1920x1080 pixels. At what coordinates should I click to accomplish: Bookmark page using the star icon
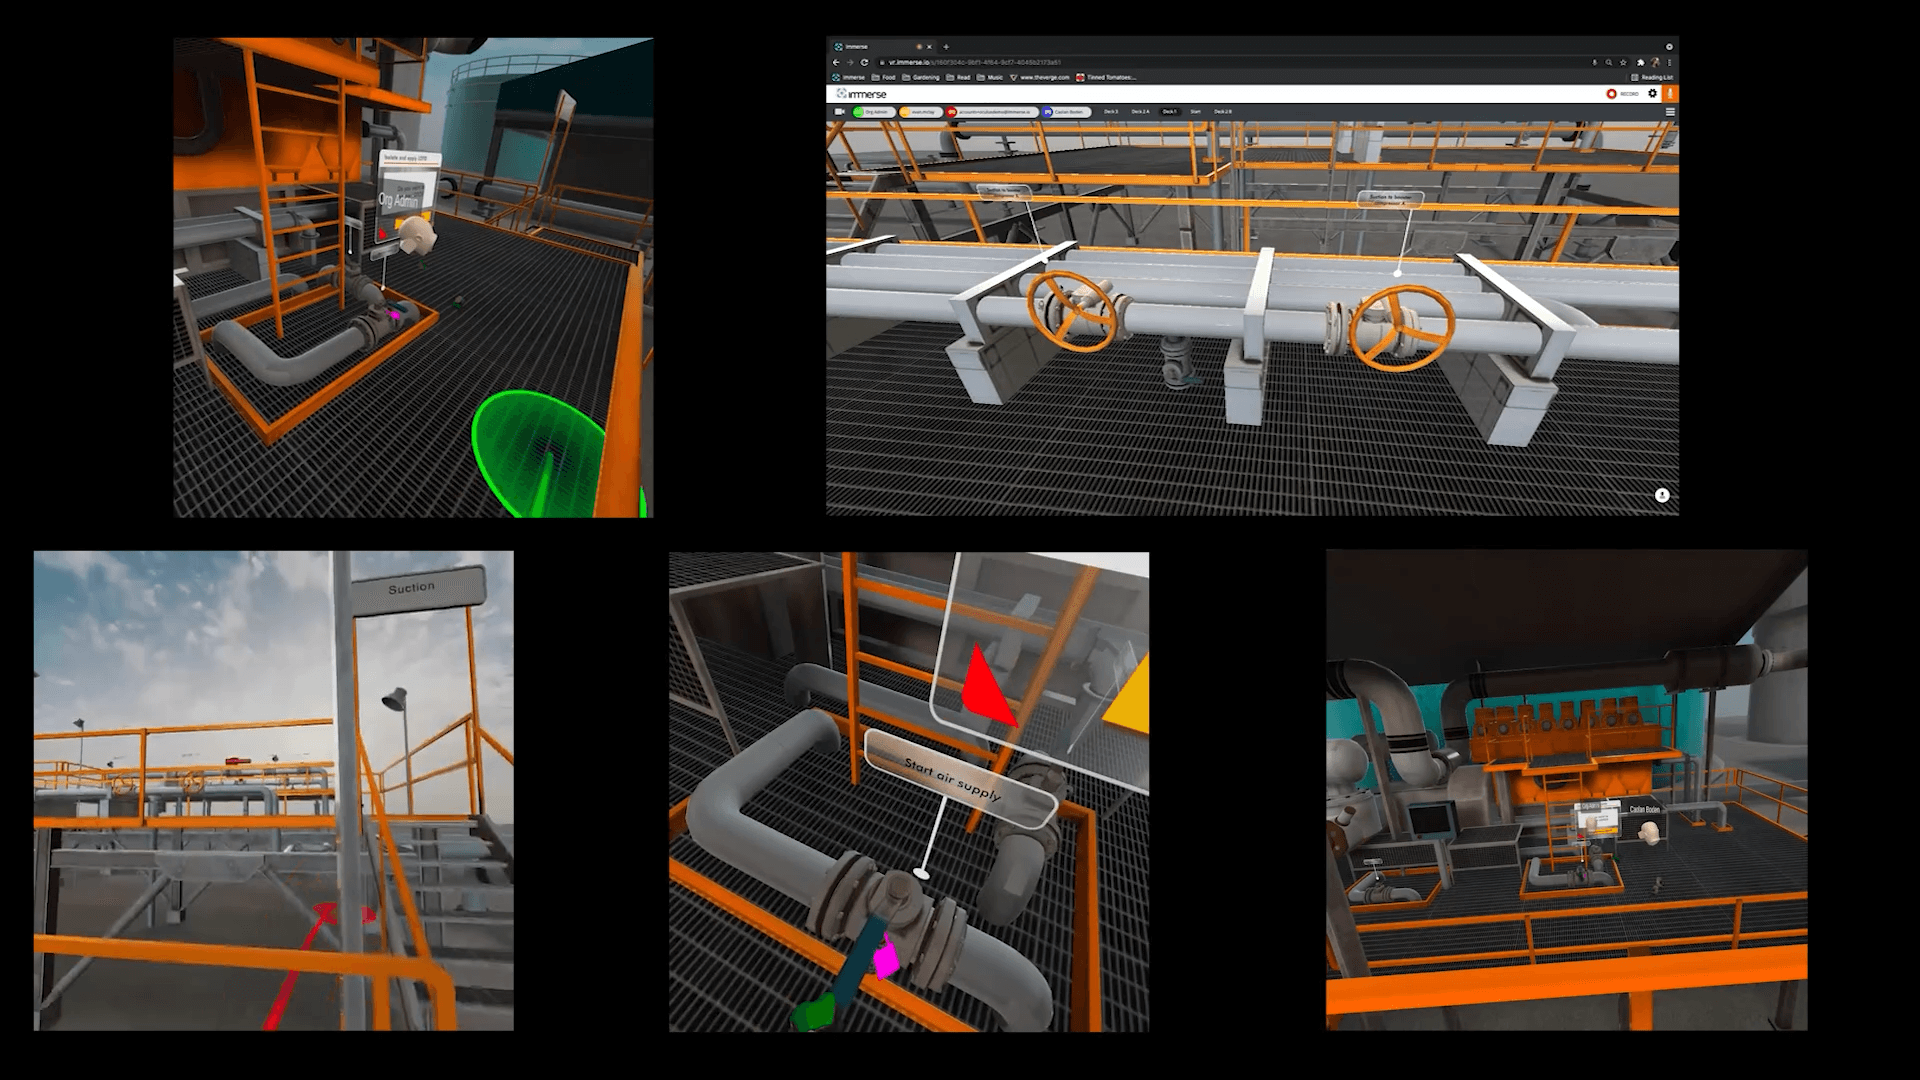pos(1623,62)
